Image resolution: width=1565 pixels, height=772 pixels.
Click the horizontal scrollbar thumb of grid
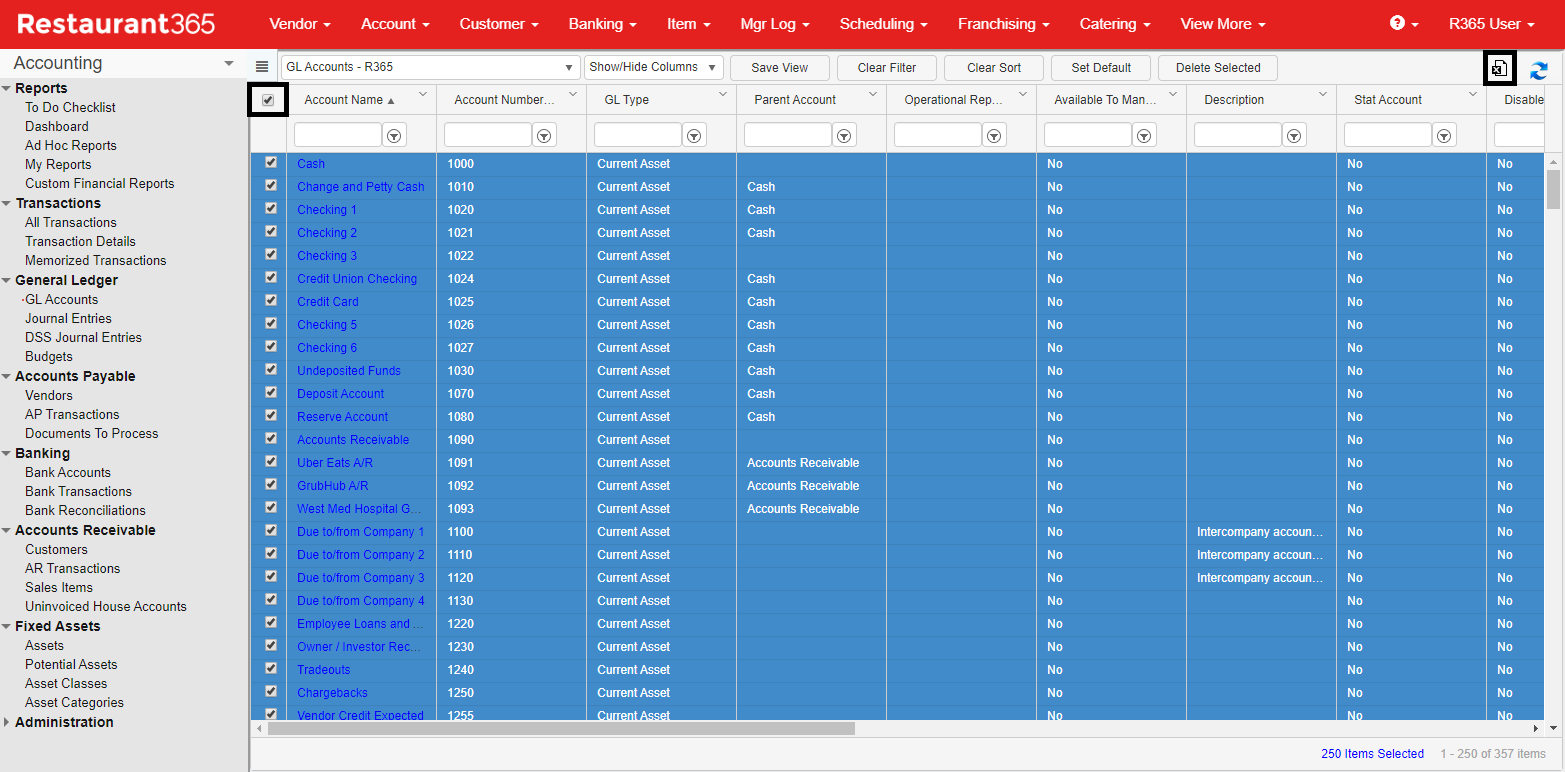coord(561,729)
